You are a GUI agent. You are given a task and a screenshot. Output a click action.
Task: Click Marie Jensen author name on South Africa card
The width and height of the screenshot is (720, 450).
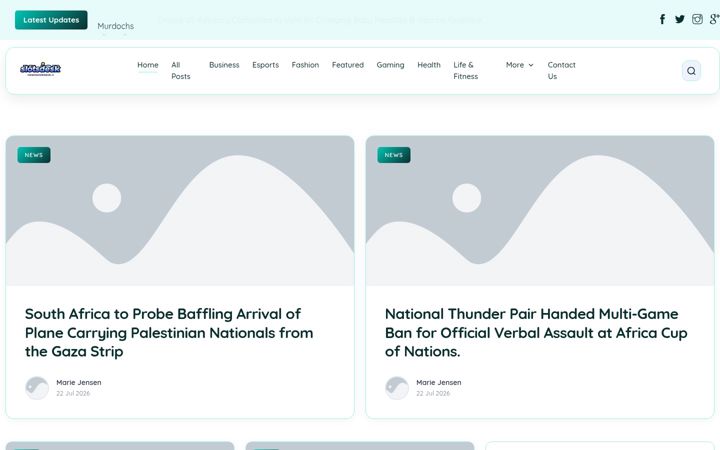79,382
